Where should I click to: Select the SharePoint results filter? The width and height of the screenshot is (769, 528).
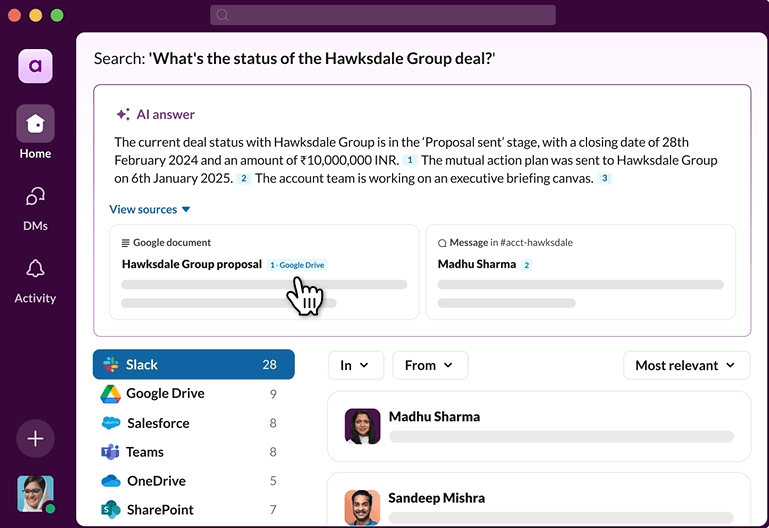(x=194, y=510)
